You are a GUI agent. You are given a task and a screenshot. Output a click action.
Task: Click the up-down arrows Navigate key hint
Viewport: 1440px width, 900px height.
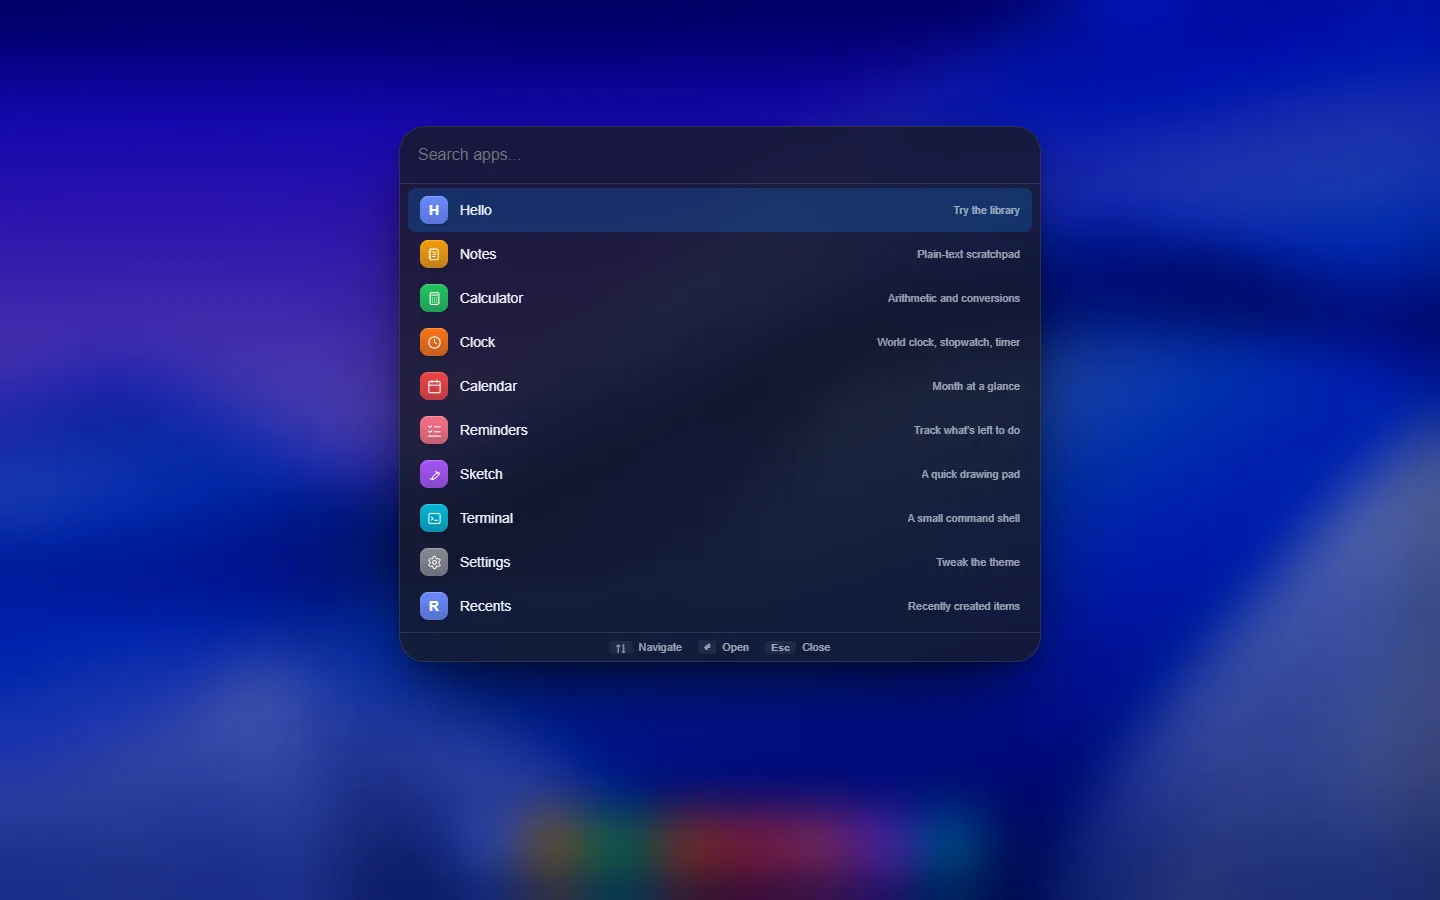pyautogui.click(x=621, y=648)
